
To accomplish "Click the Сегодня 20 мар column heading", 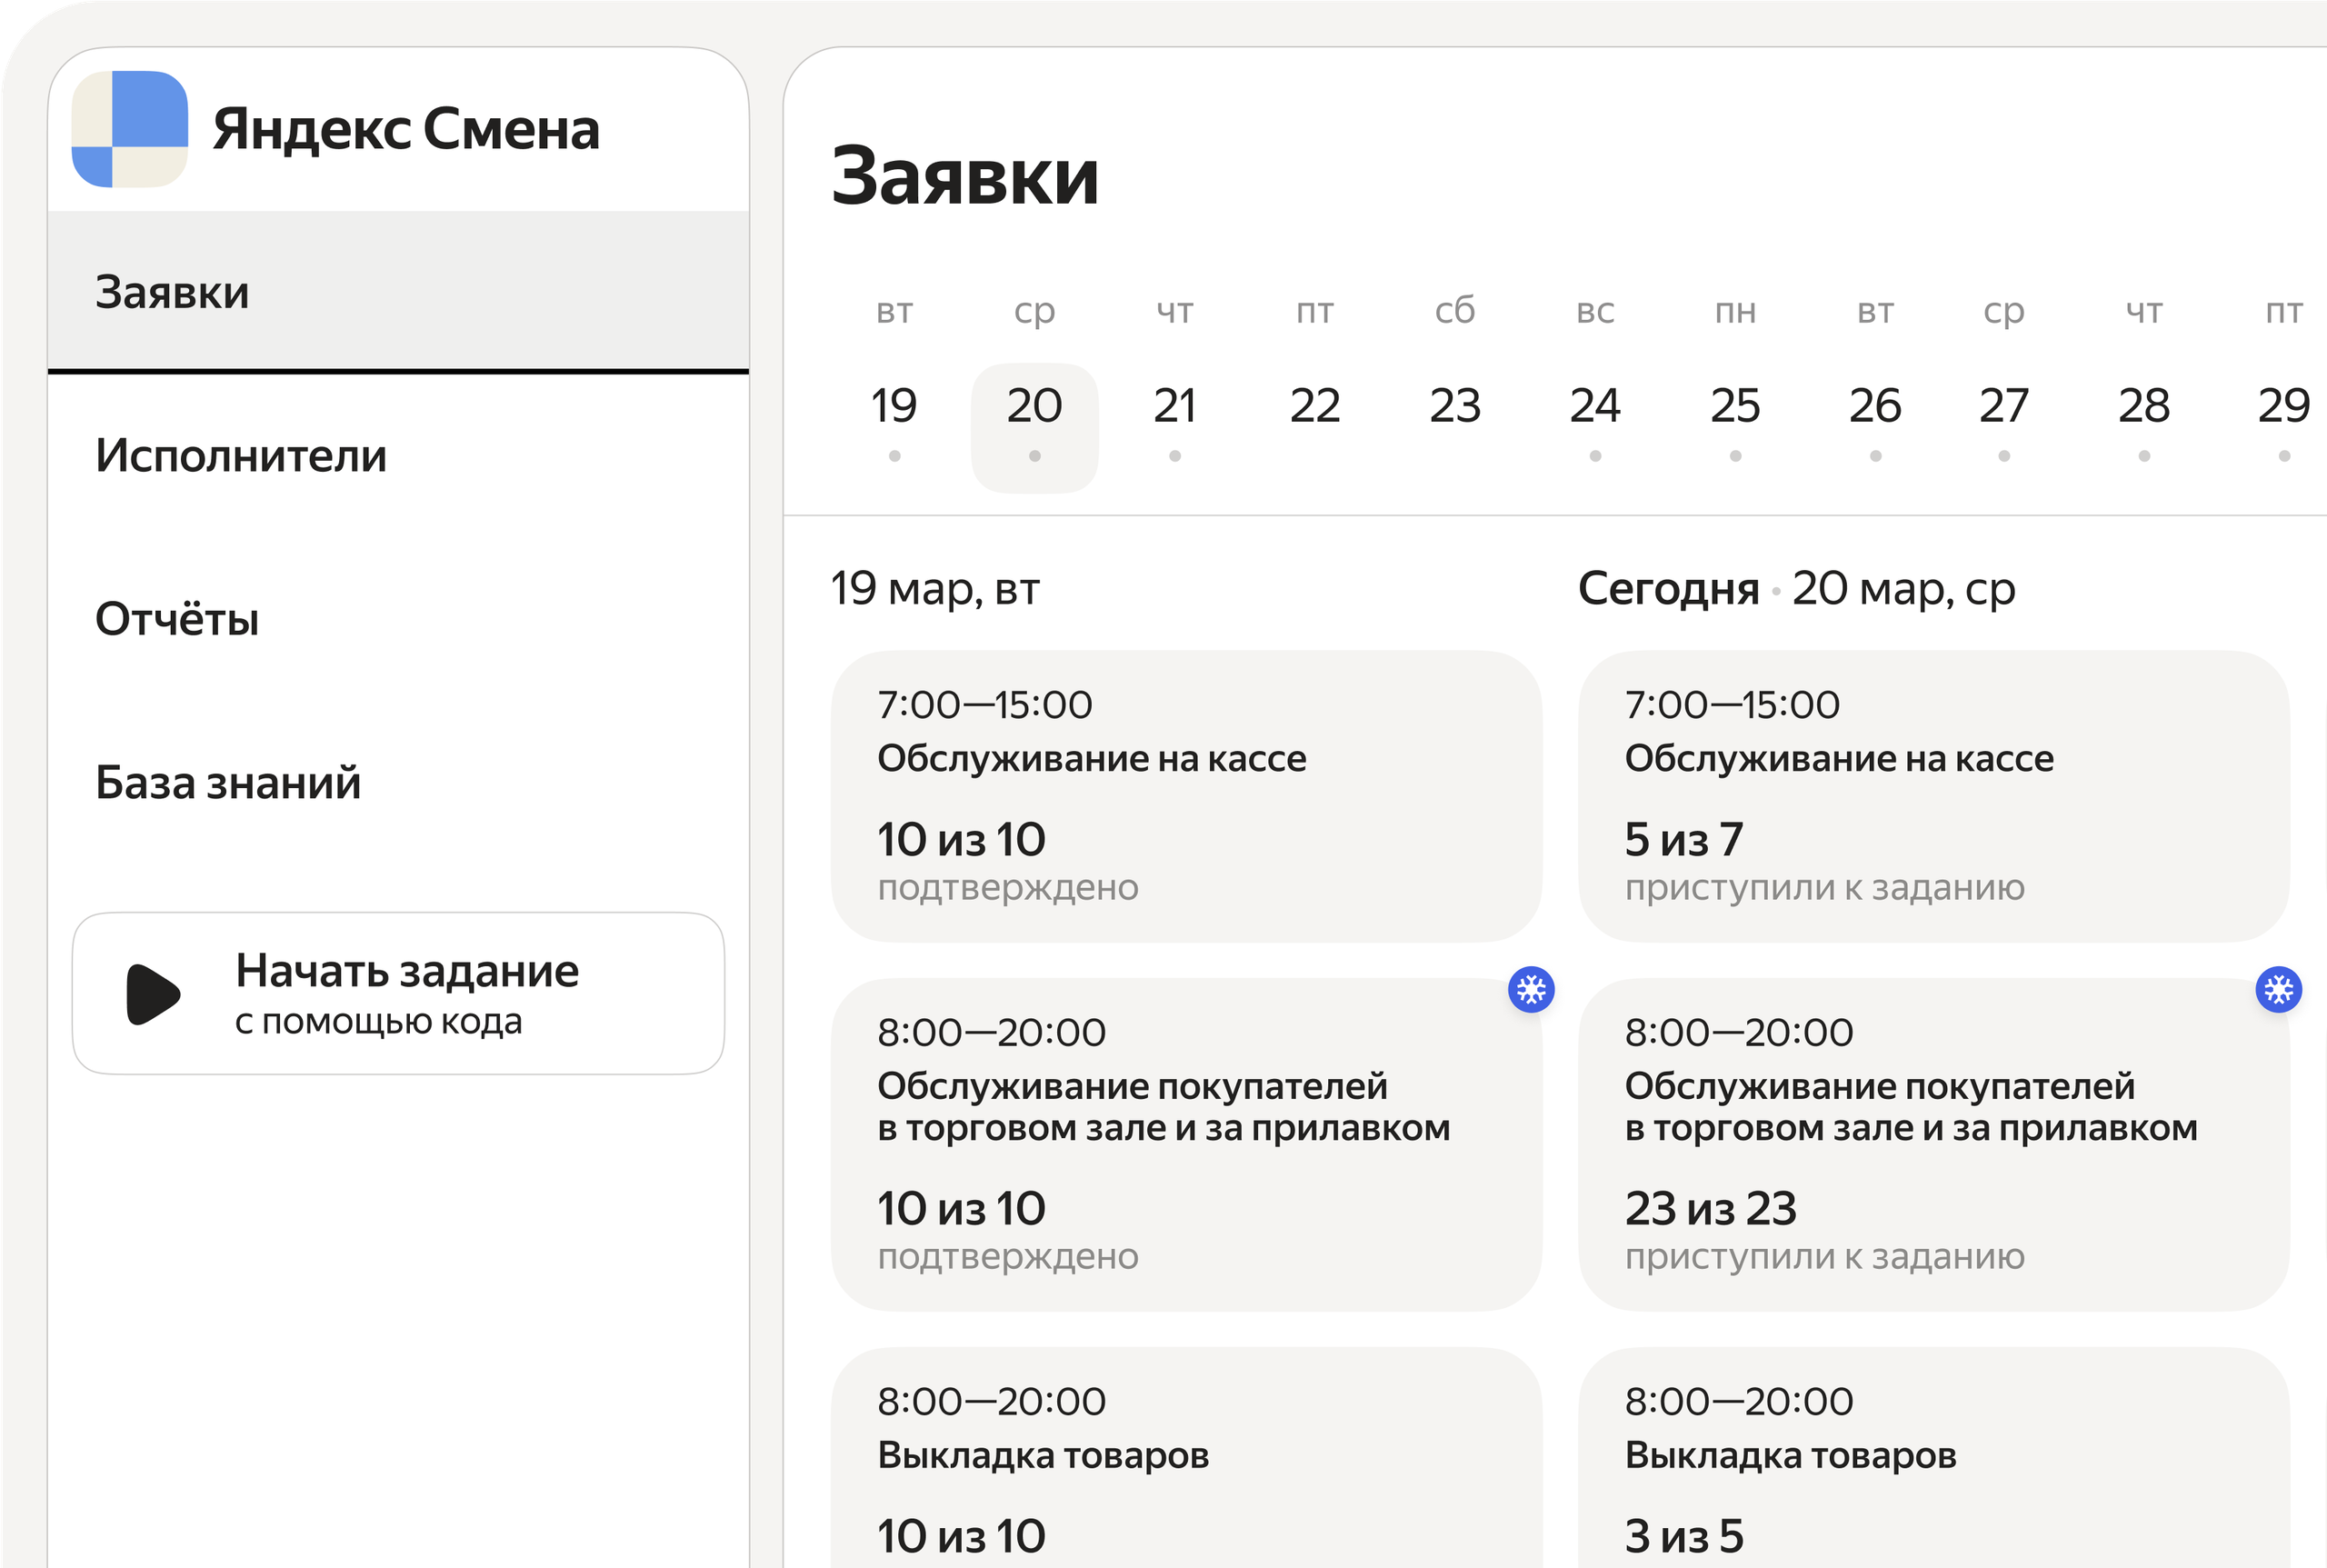I will tap(1796, 589).
